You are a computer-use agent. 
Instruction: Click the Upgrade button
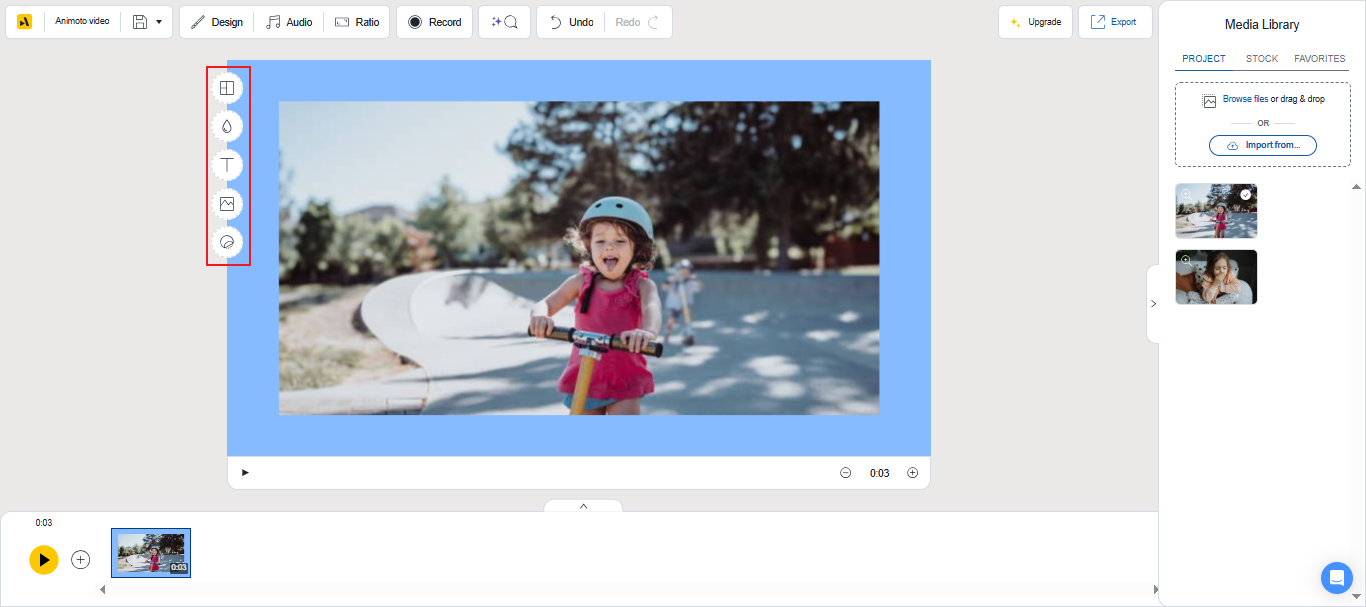[1035, 22]
